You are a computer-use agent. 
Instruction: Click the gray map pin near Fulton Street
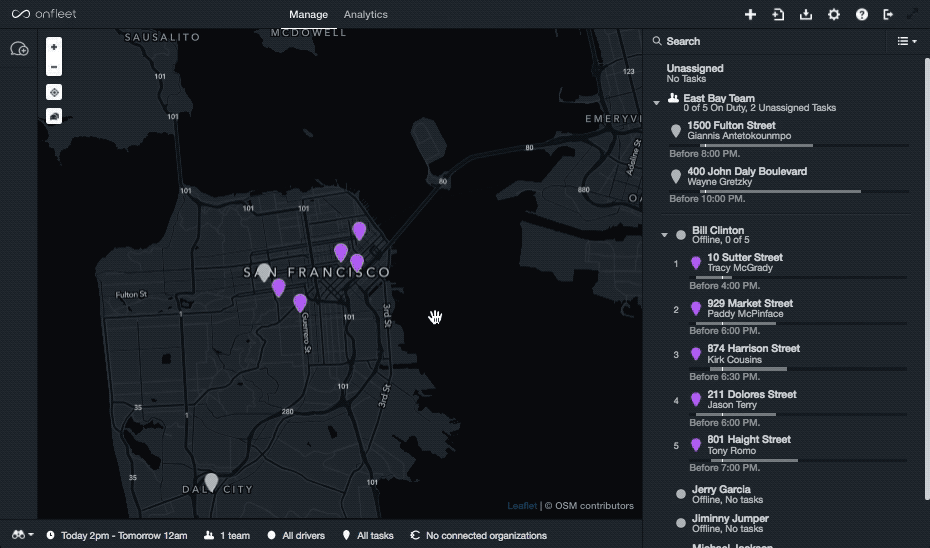(x=264, y=272)
